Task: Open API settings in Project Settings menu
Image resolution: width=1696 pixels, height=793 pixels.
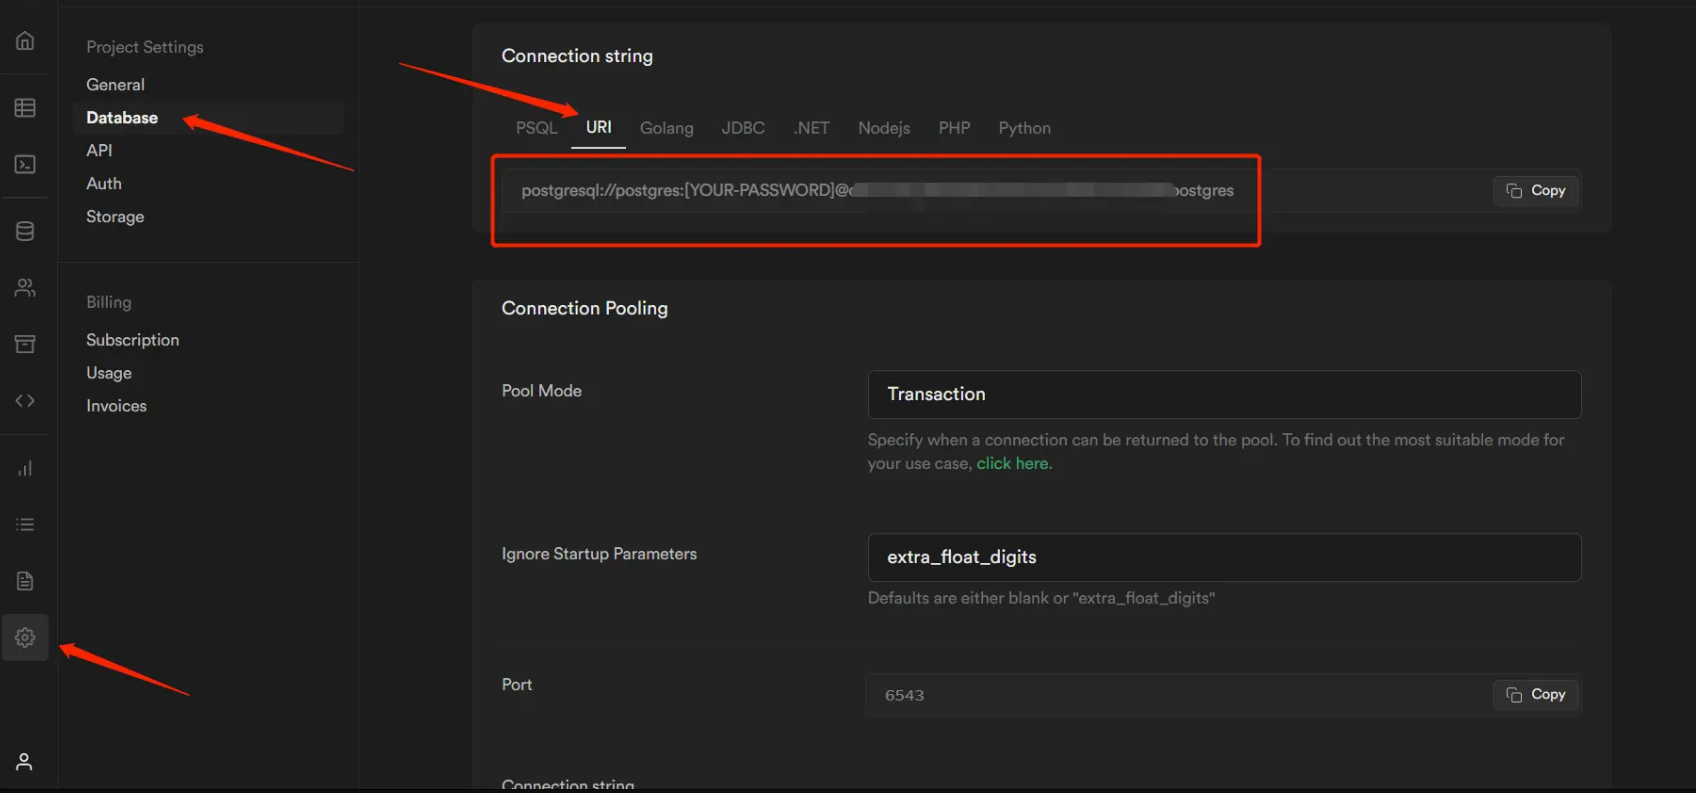Action: point(99,151)
